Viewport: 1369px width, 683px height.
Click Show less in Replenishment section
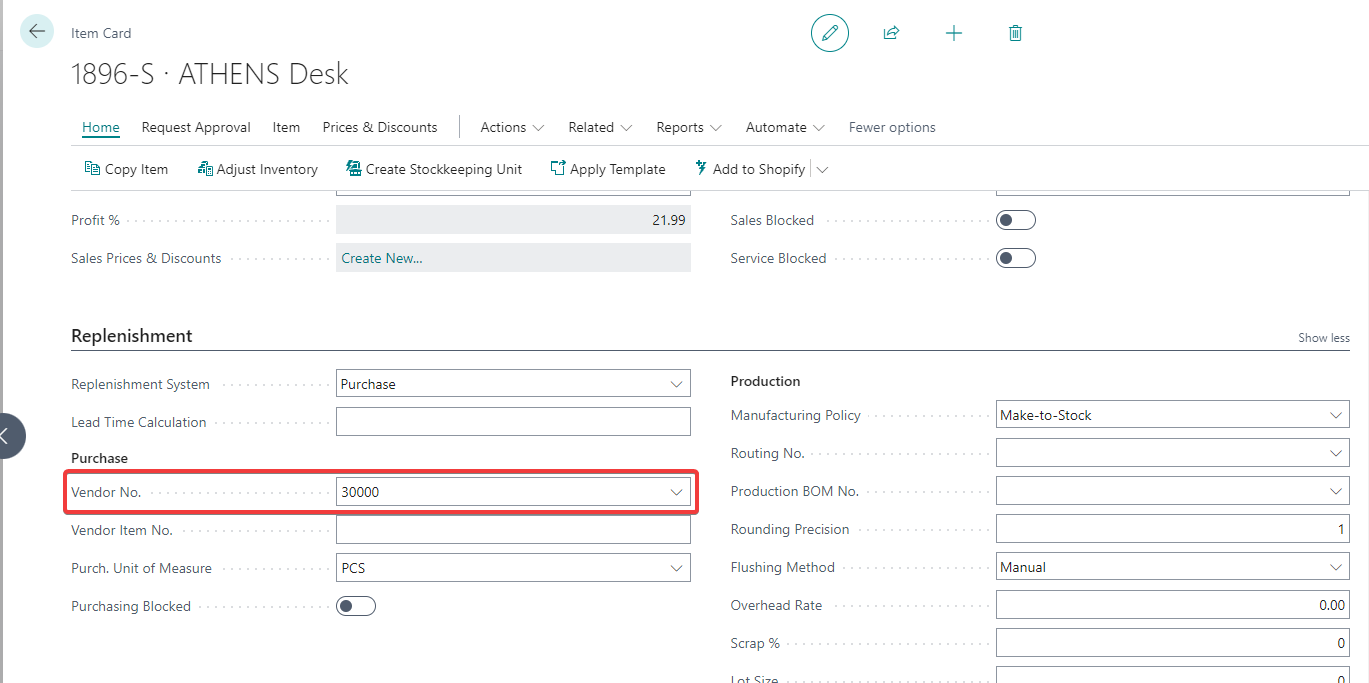pos(1323,338)
